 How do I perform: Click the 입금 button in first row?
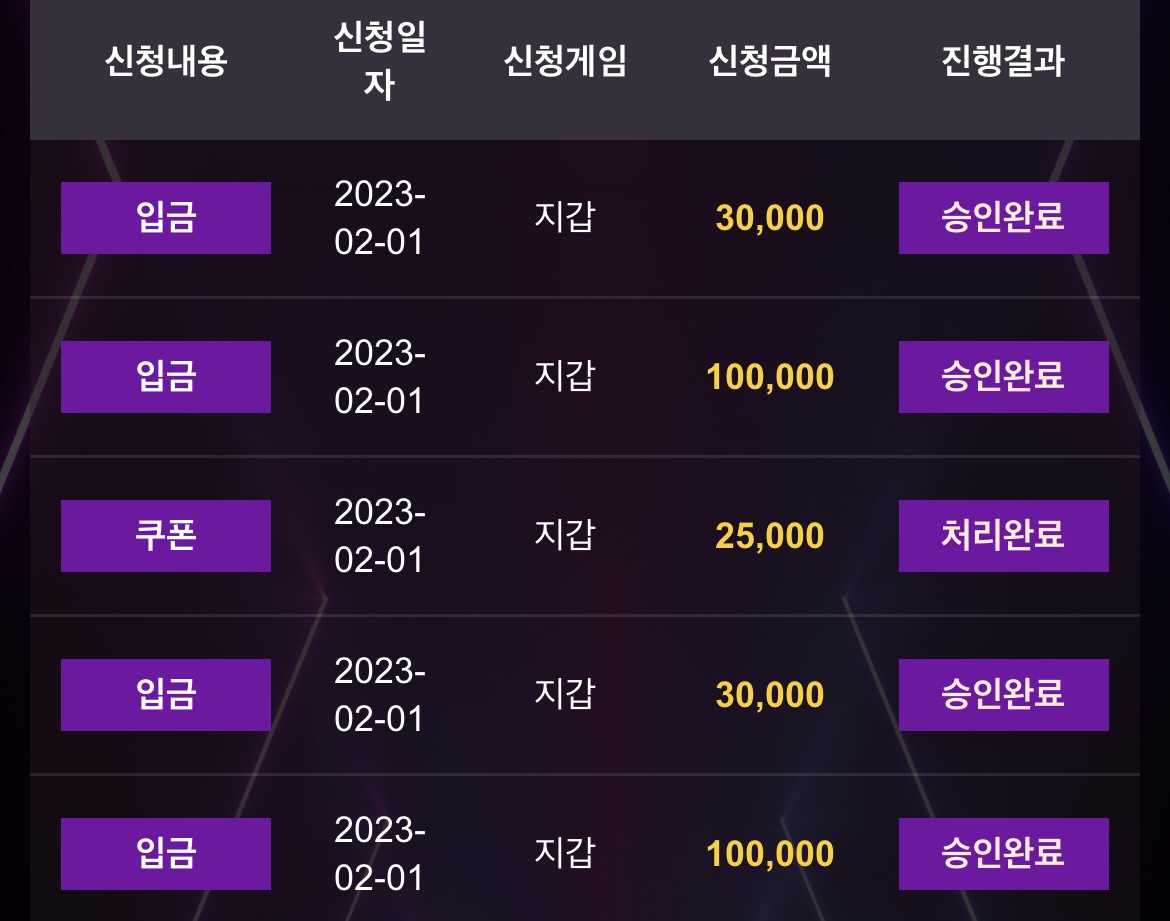(x=166, y=218)
